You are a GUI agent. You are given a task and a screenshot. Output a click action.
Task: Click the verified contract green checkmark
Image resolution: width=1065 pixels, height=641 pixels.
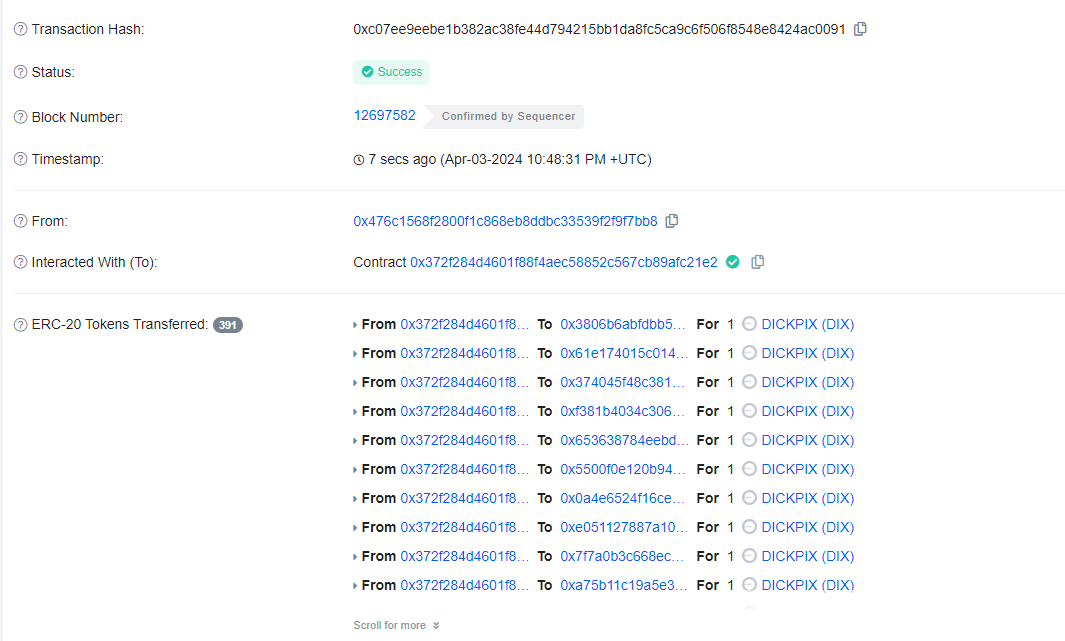(x=732, y=262)
